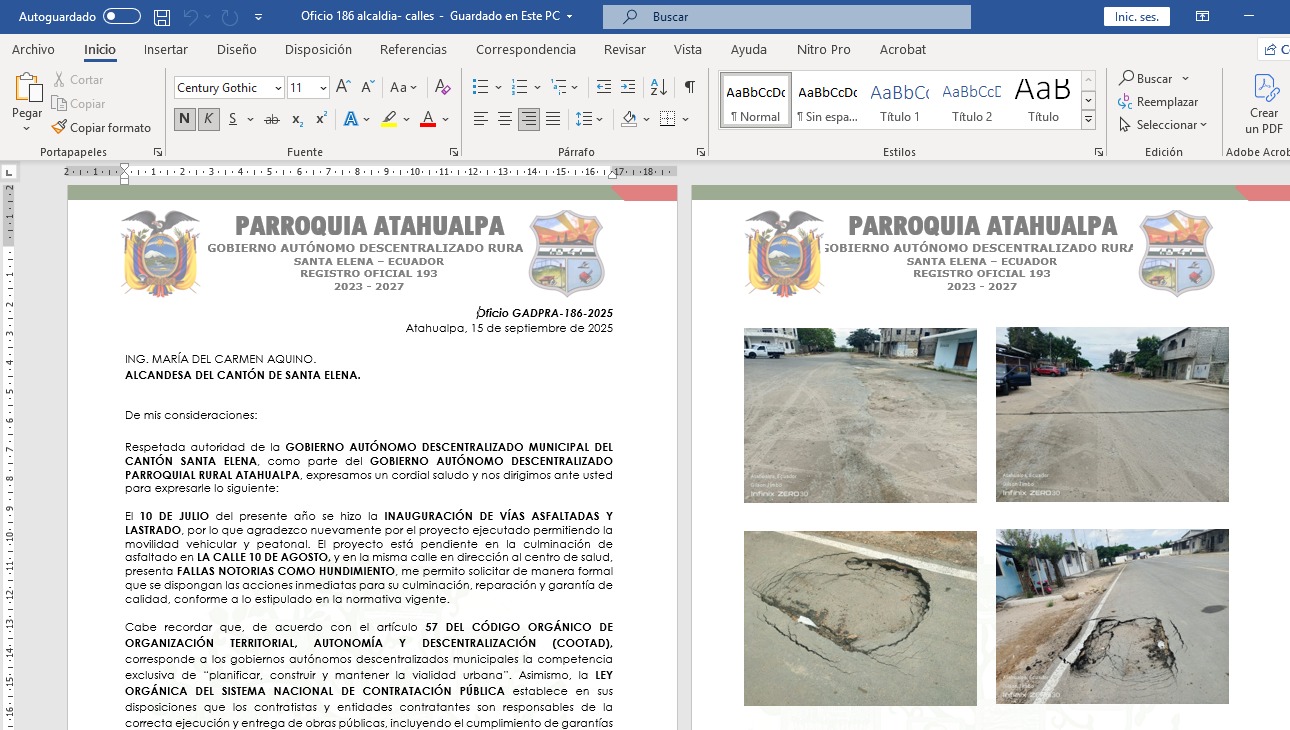This screenshot has width=1290, height=730.
Task: Click the Save icon in title bar
Action: tap(162, 17)
